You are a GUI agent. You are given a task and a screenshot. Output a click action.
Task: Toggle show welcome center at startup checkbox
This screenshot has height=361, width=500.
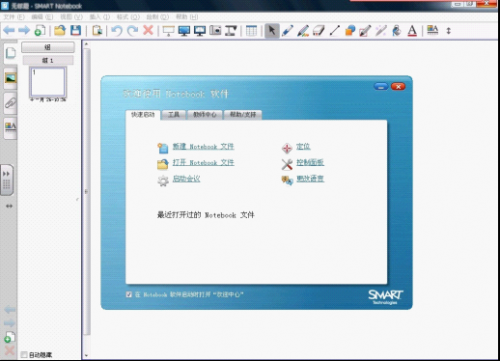pyautogui.click(x=129, y=294)
